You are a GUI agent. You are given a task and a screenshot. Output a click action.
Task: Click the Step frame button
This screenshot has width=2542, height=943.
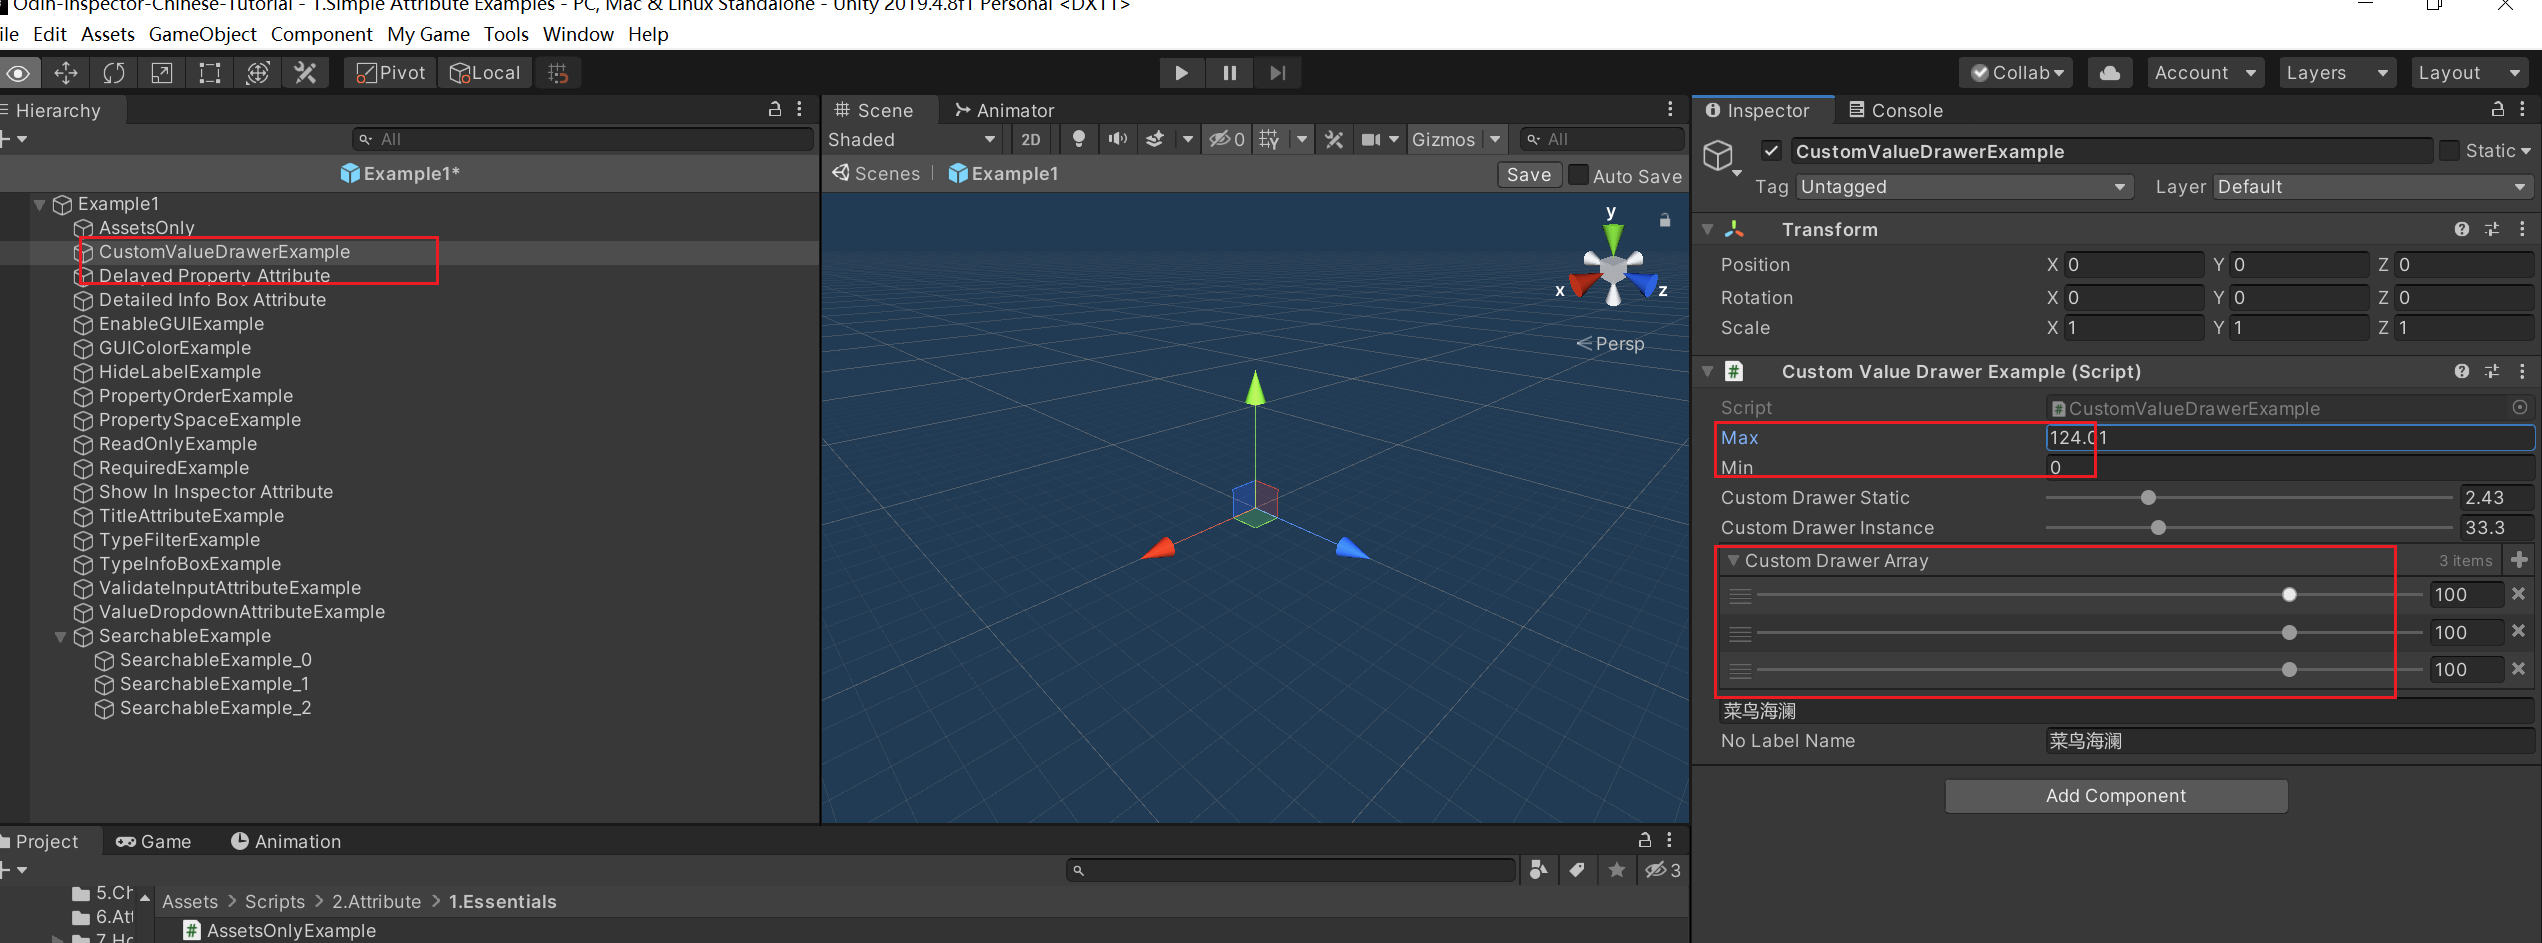(x=1277, y=73)
